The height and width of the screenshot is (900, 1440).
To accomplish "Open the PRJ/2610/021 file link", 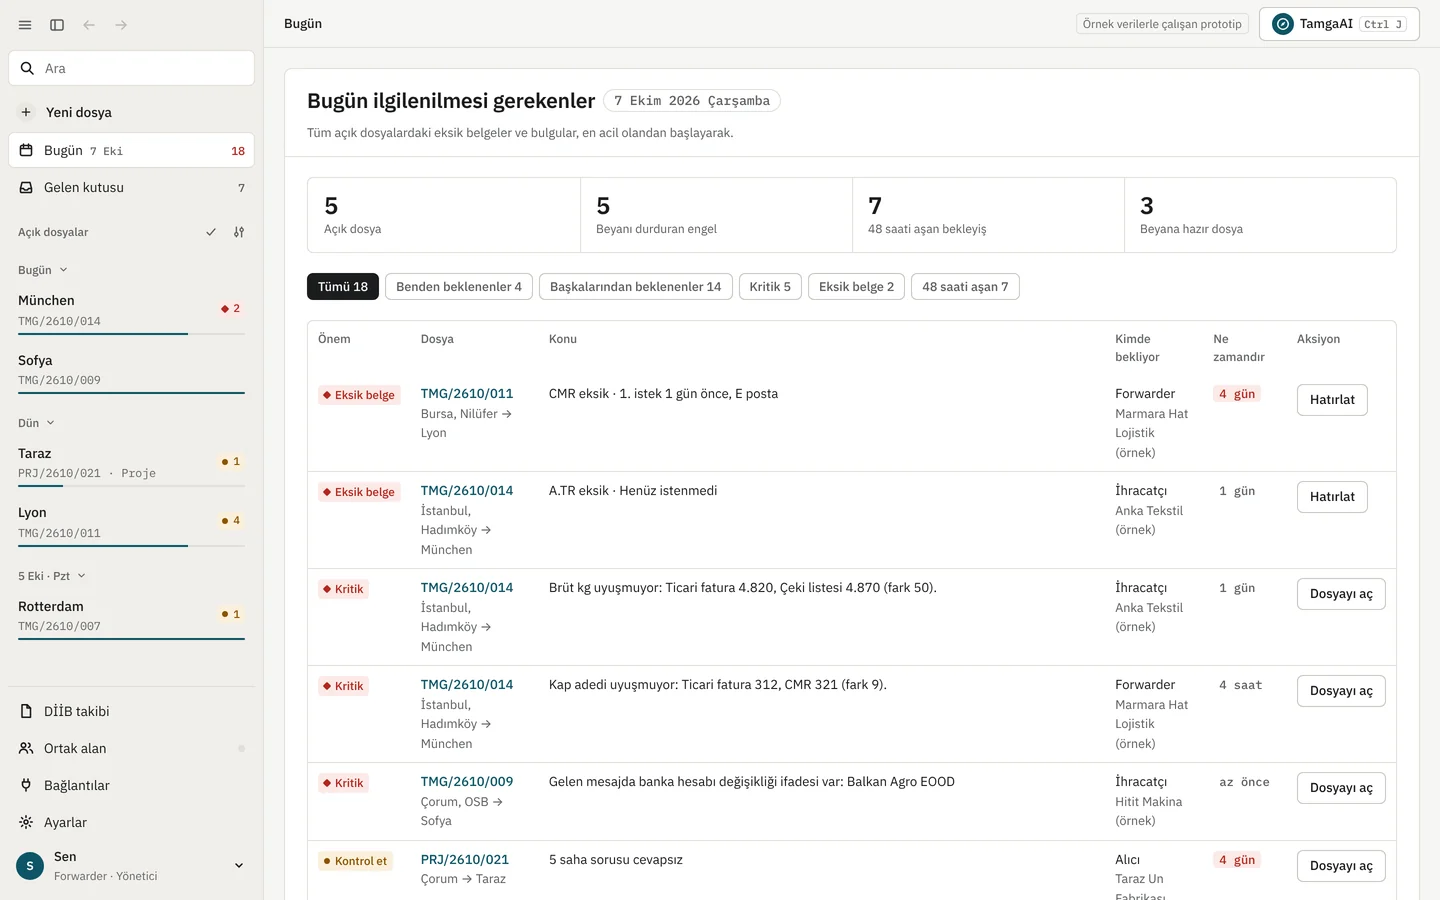I will pos(465,860).
